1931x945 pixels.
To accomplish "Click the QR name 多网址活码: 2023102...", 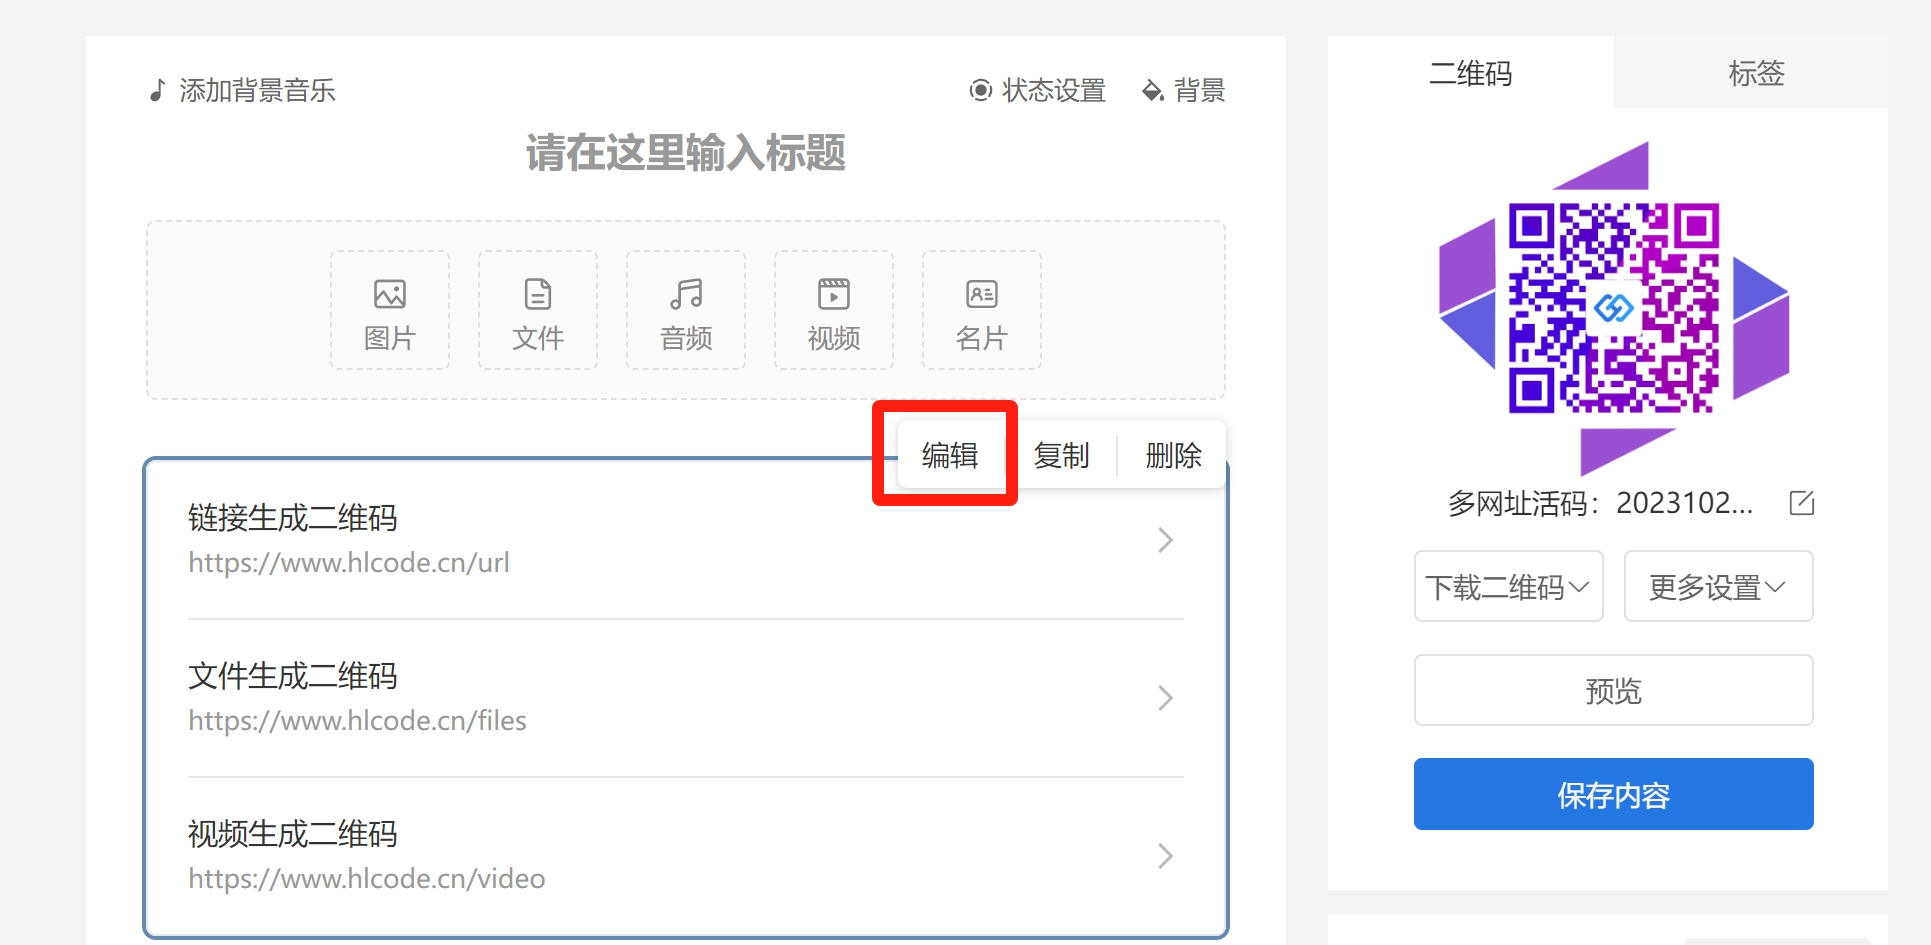I will (1600, 503).
